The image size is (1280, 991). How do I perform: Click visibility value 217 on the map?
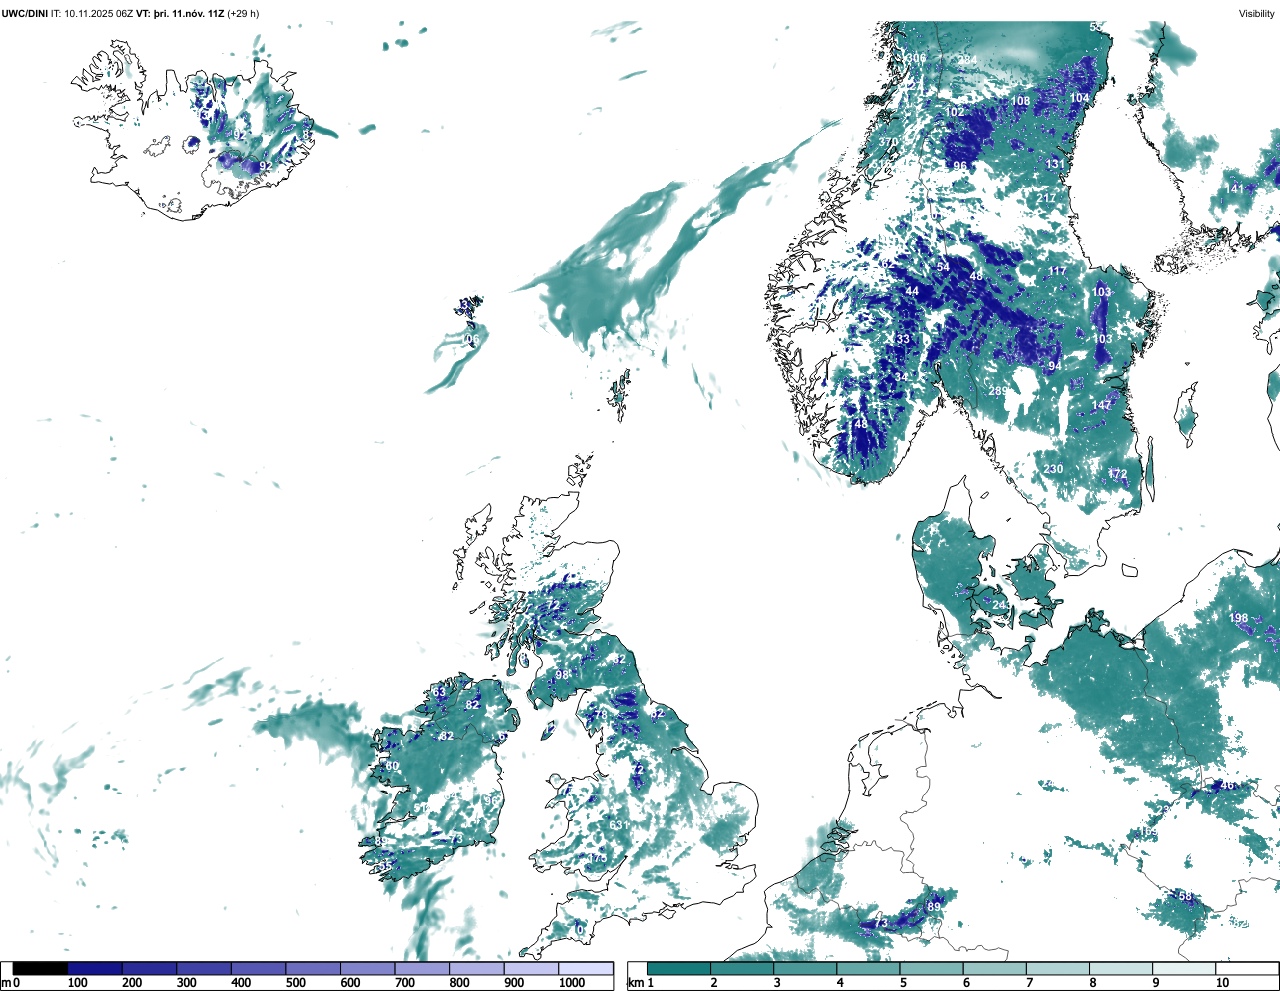1046,198
